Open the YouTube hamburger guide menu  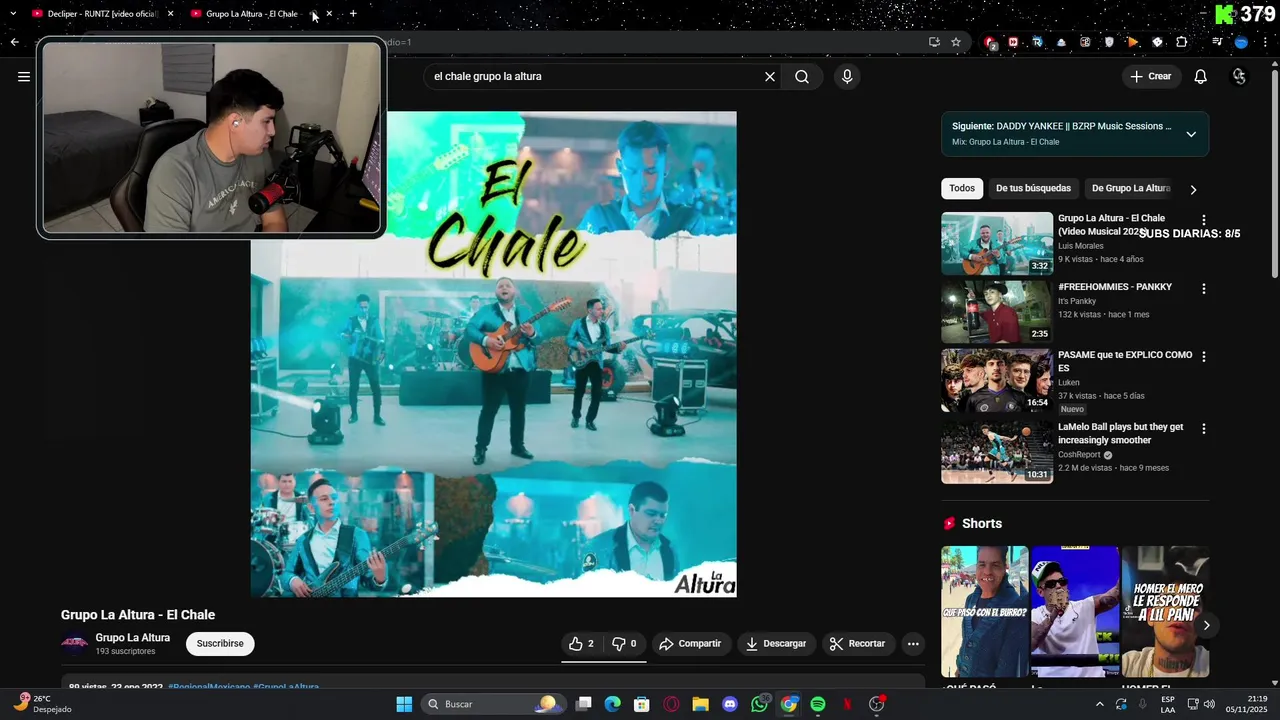click(24, 76)
